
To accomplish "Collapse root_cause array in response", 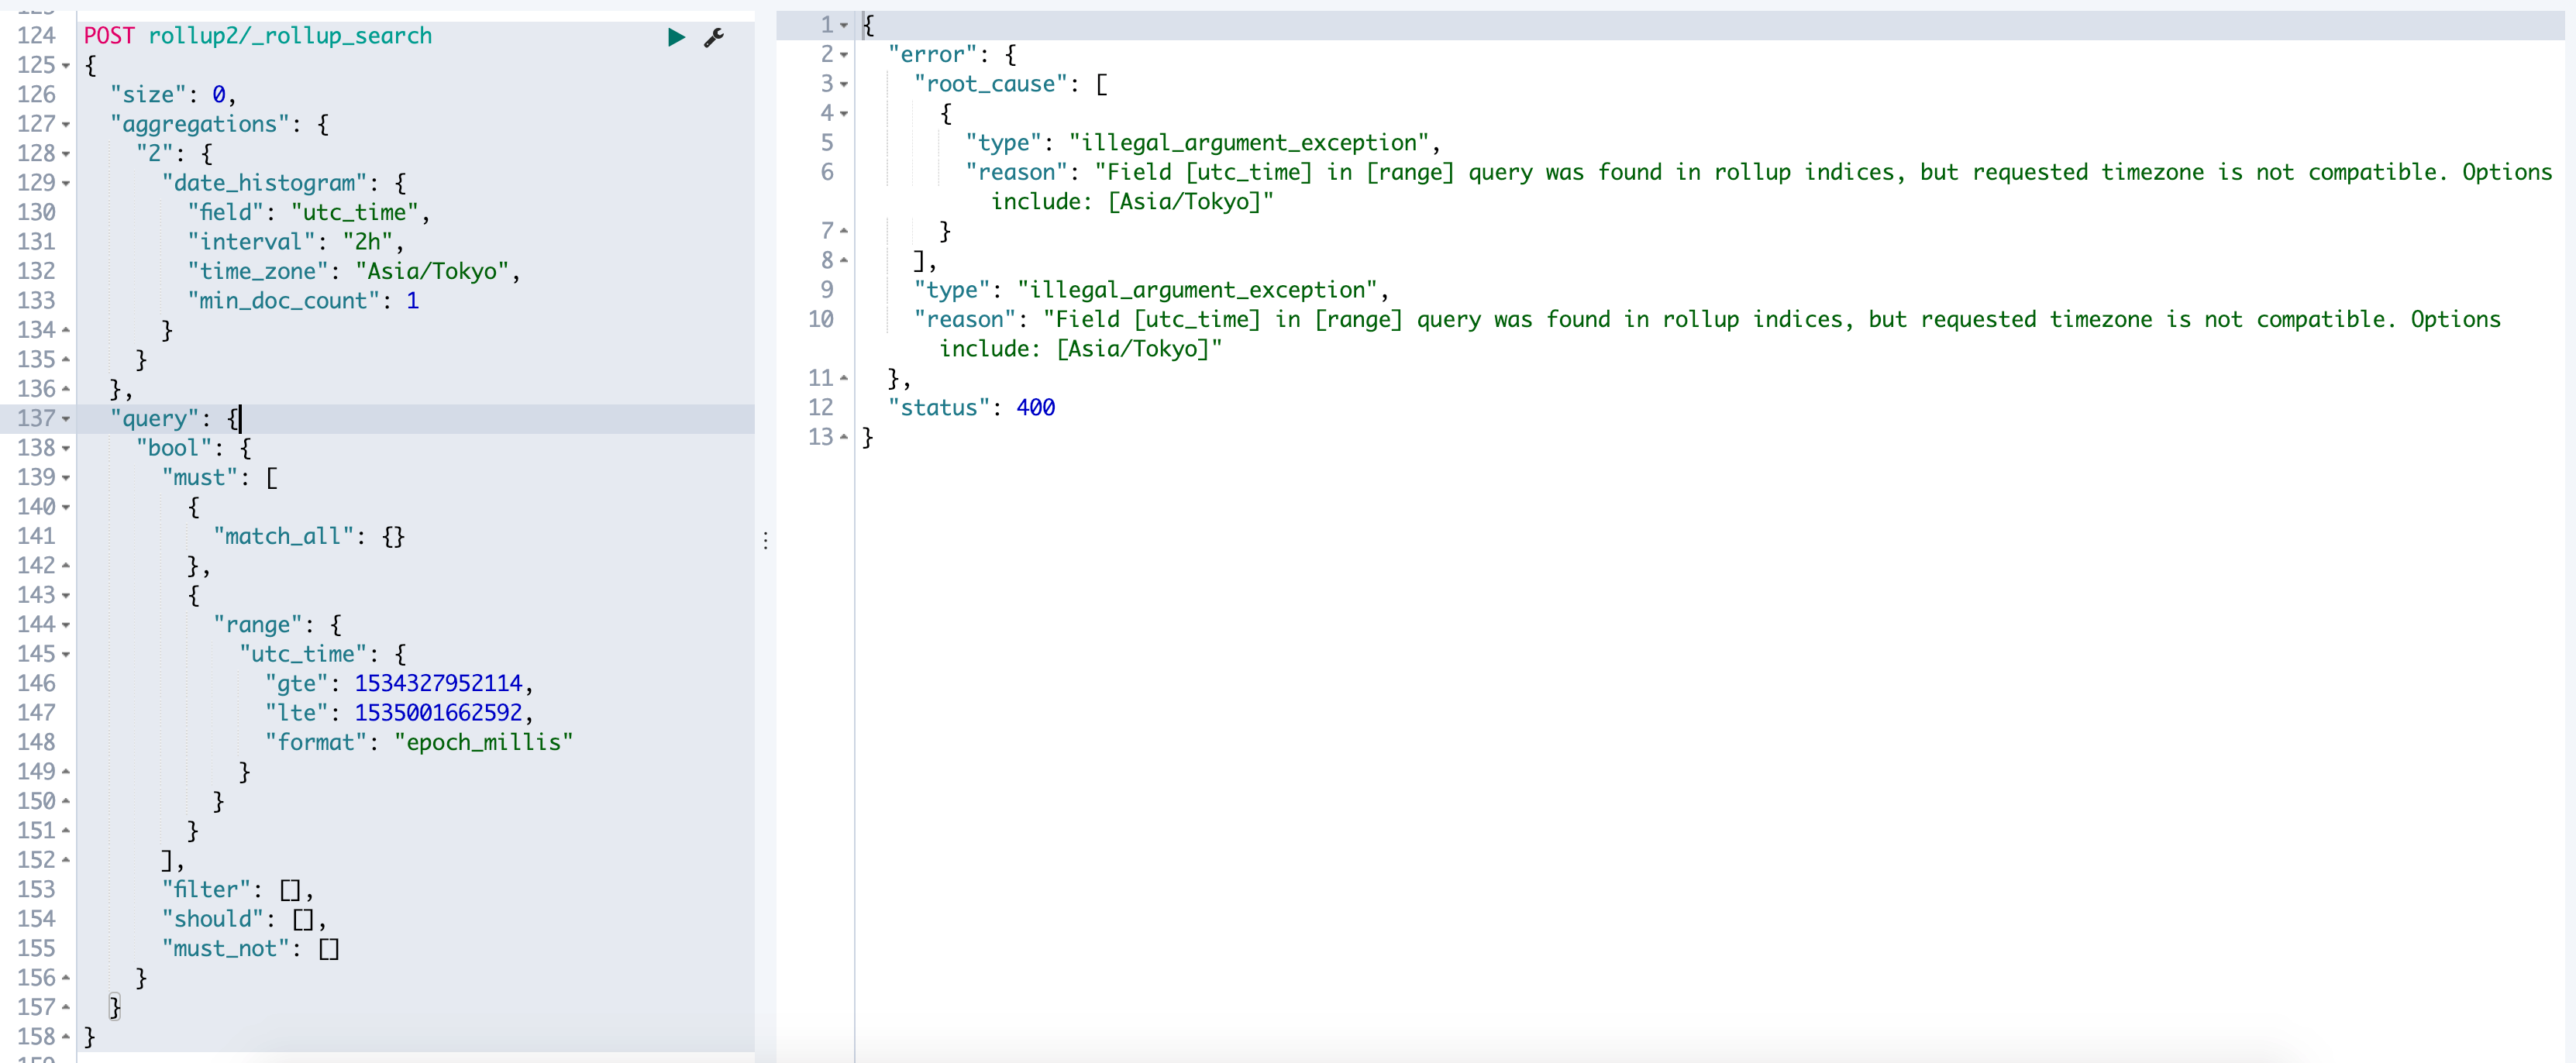I will 844,85.
